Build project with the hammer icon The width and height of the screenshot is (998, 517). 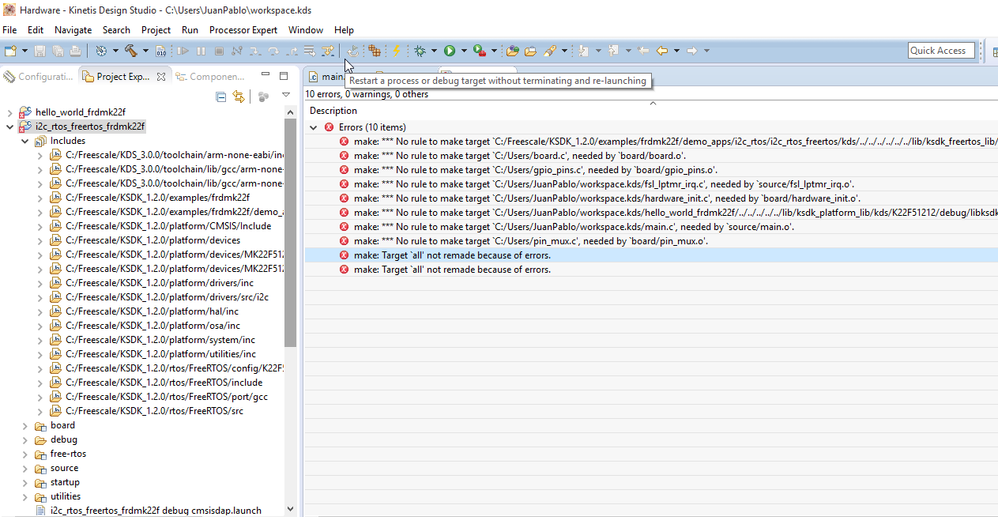click(131, 50)
